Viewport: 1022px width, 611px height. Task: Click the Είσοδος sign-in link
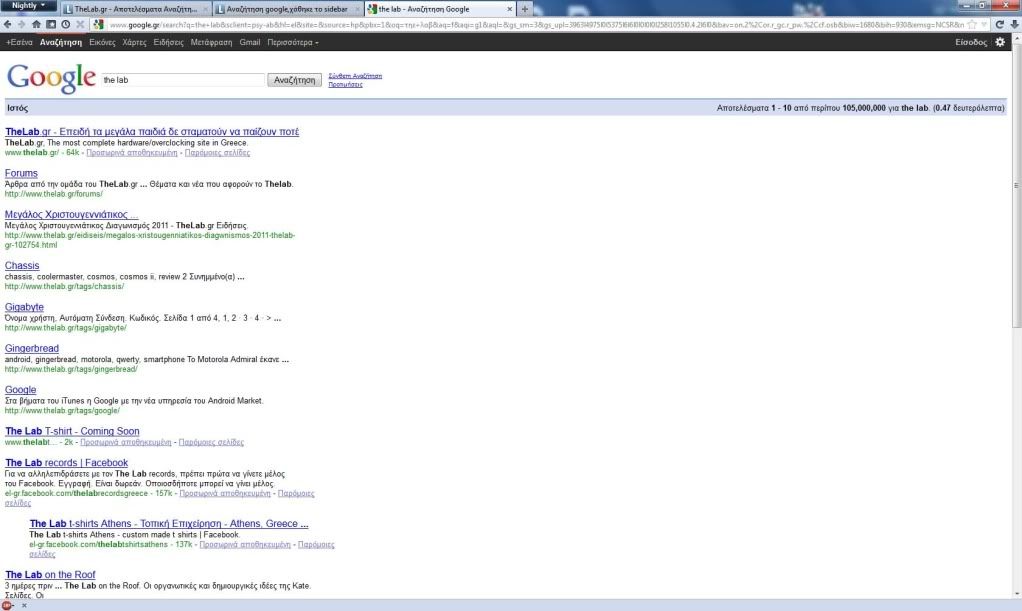(x=971, y=43)
